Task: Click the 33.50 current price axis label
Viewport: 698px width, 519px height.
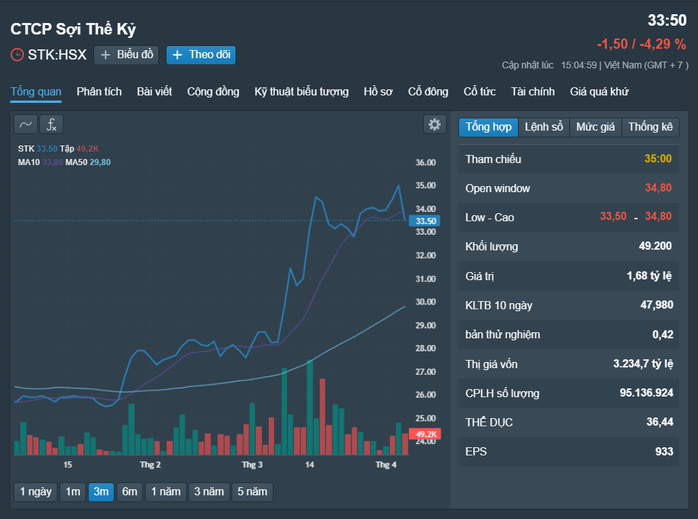Action: point(425,221)
